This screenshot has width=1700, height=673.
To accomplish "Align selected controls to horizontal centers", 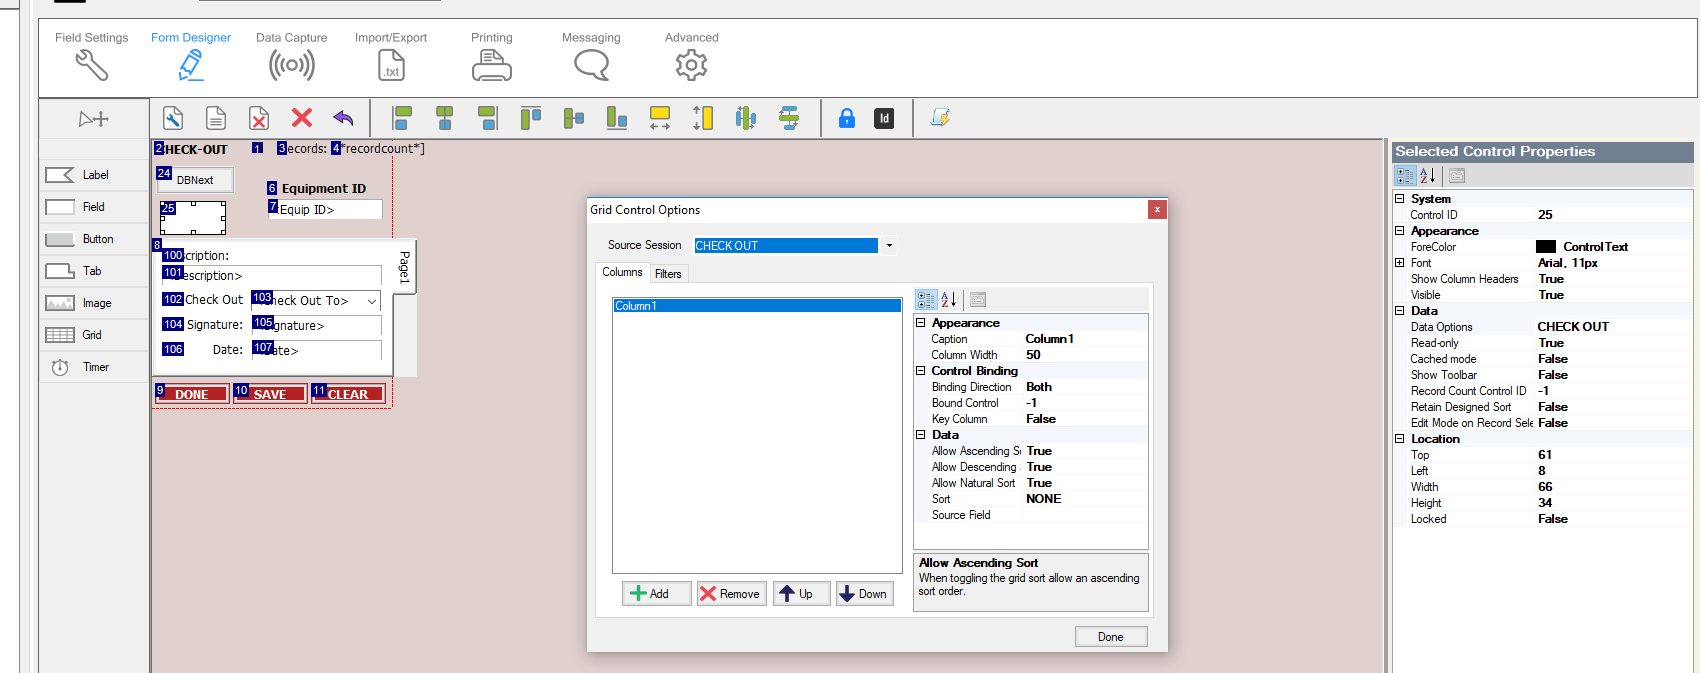I will (x=445, y=118).
